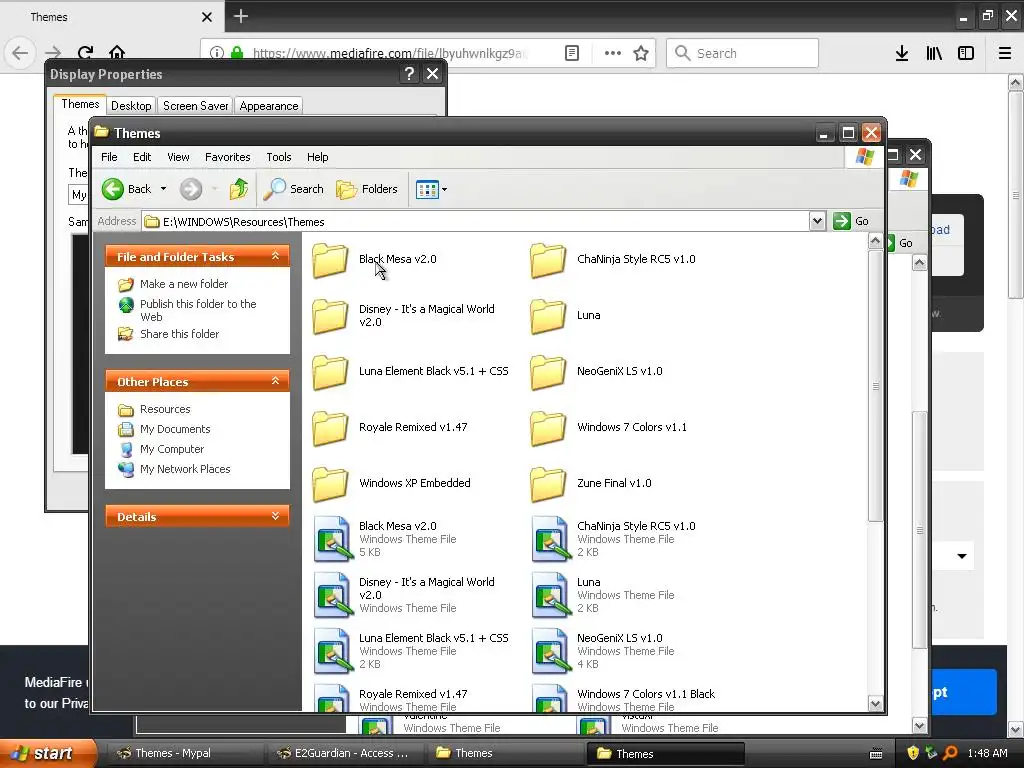Click the Go button beside the address bar
Screen dimensions: 1024x768
click(x=851, y=221)
